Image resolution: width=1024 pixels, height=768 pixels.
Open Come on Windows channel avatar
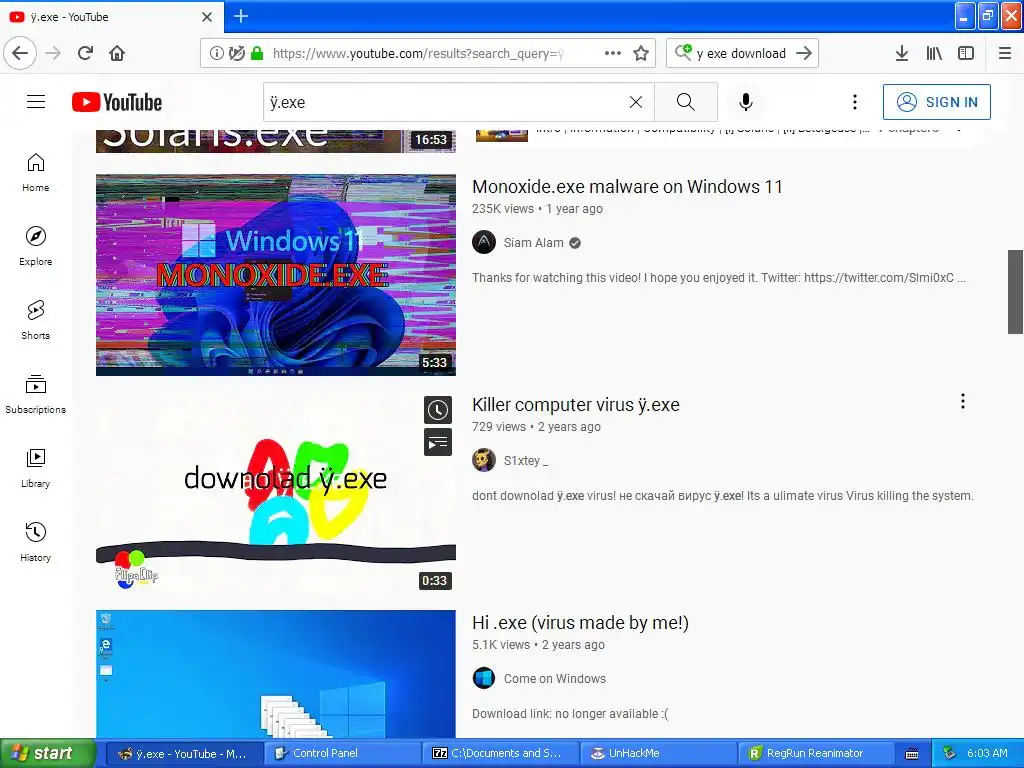click(484, 679)
